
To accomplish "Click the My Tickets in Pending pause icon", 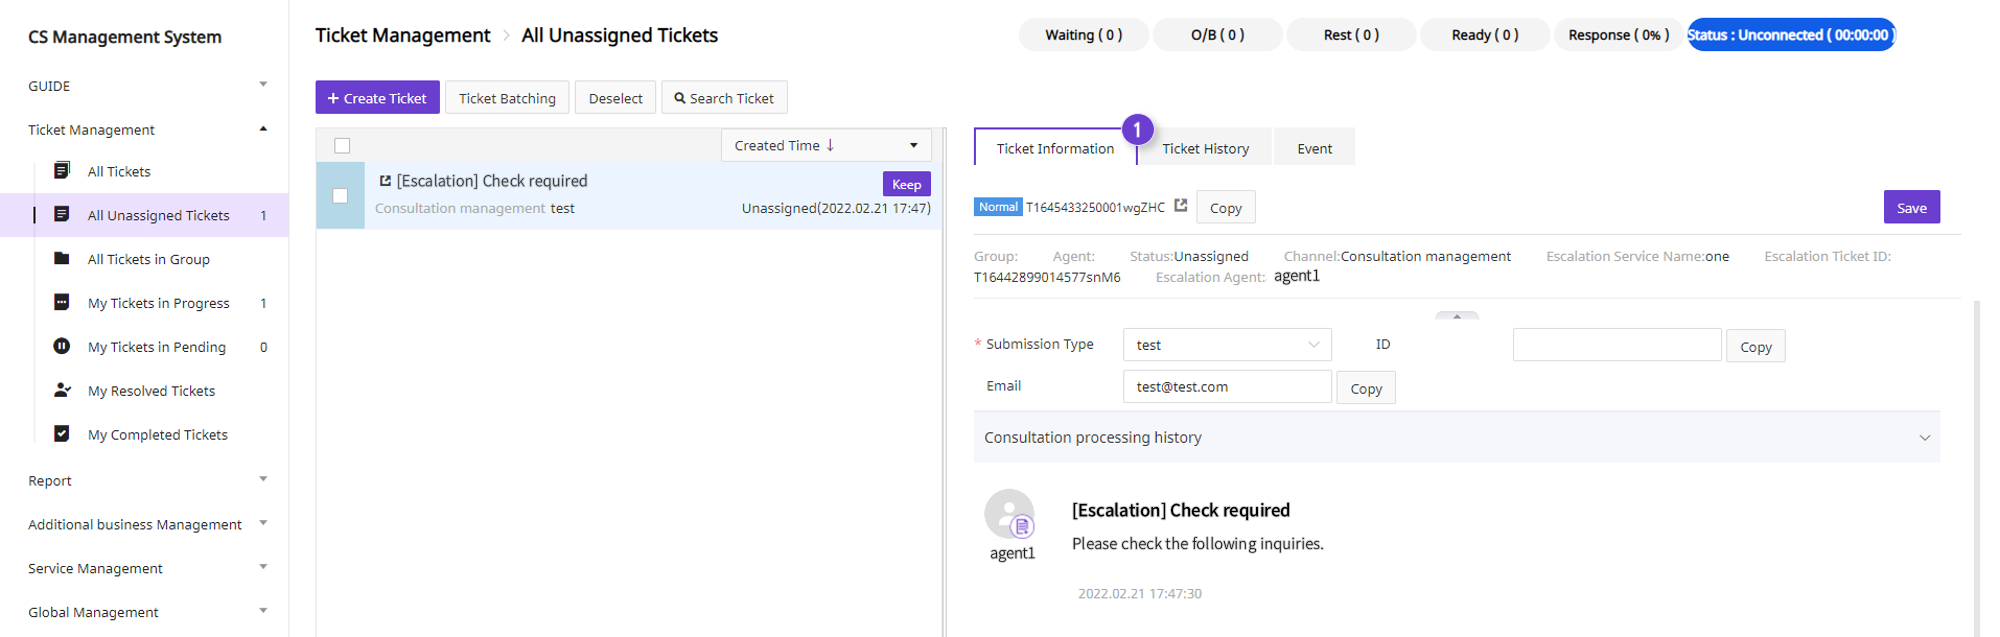I will 61,346.
